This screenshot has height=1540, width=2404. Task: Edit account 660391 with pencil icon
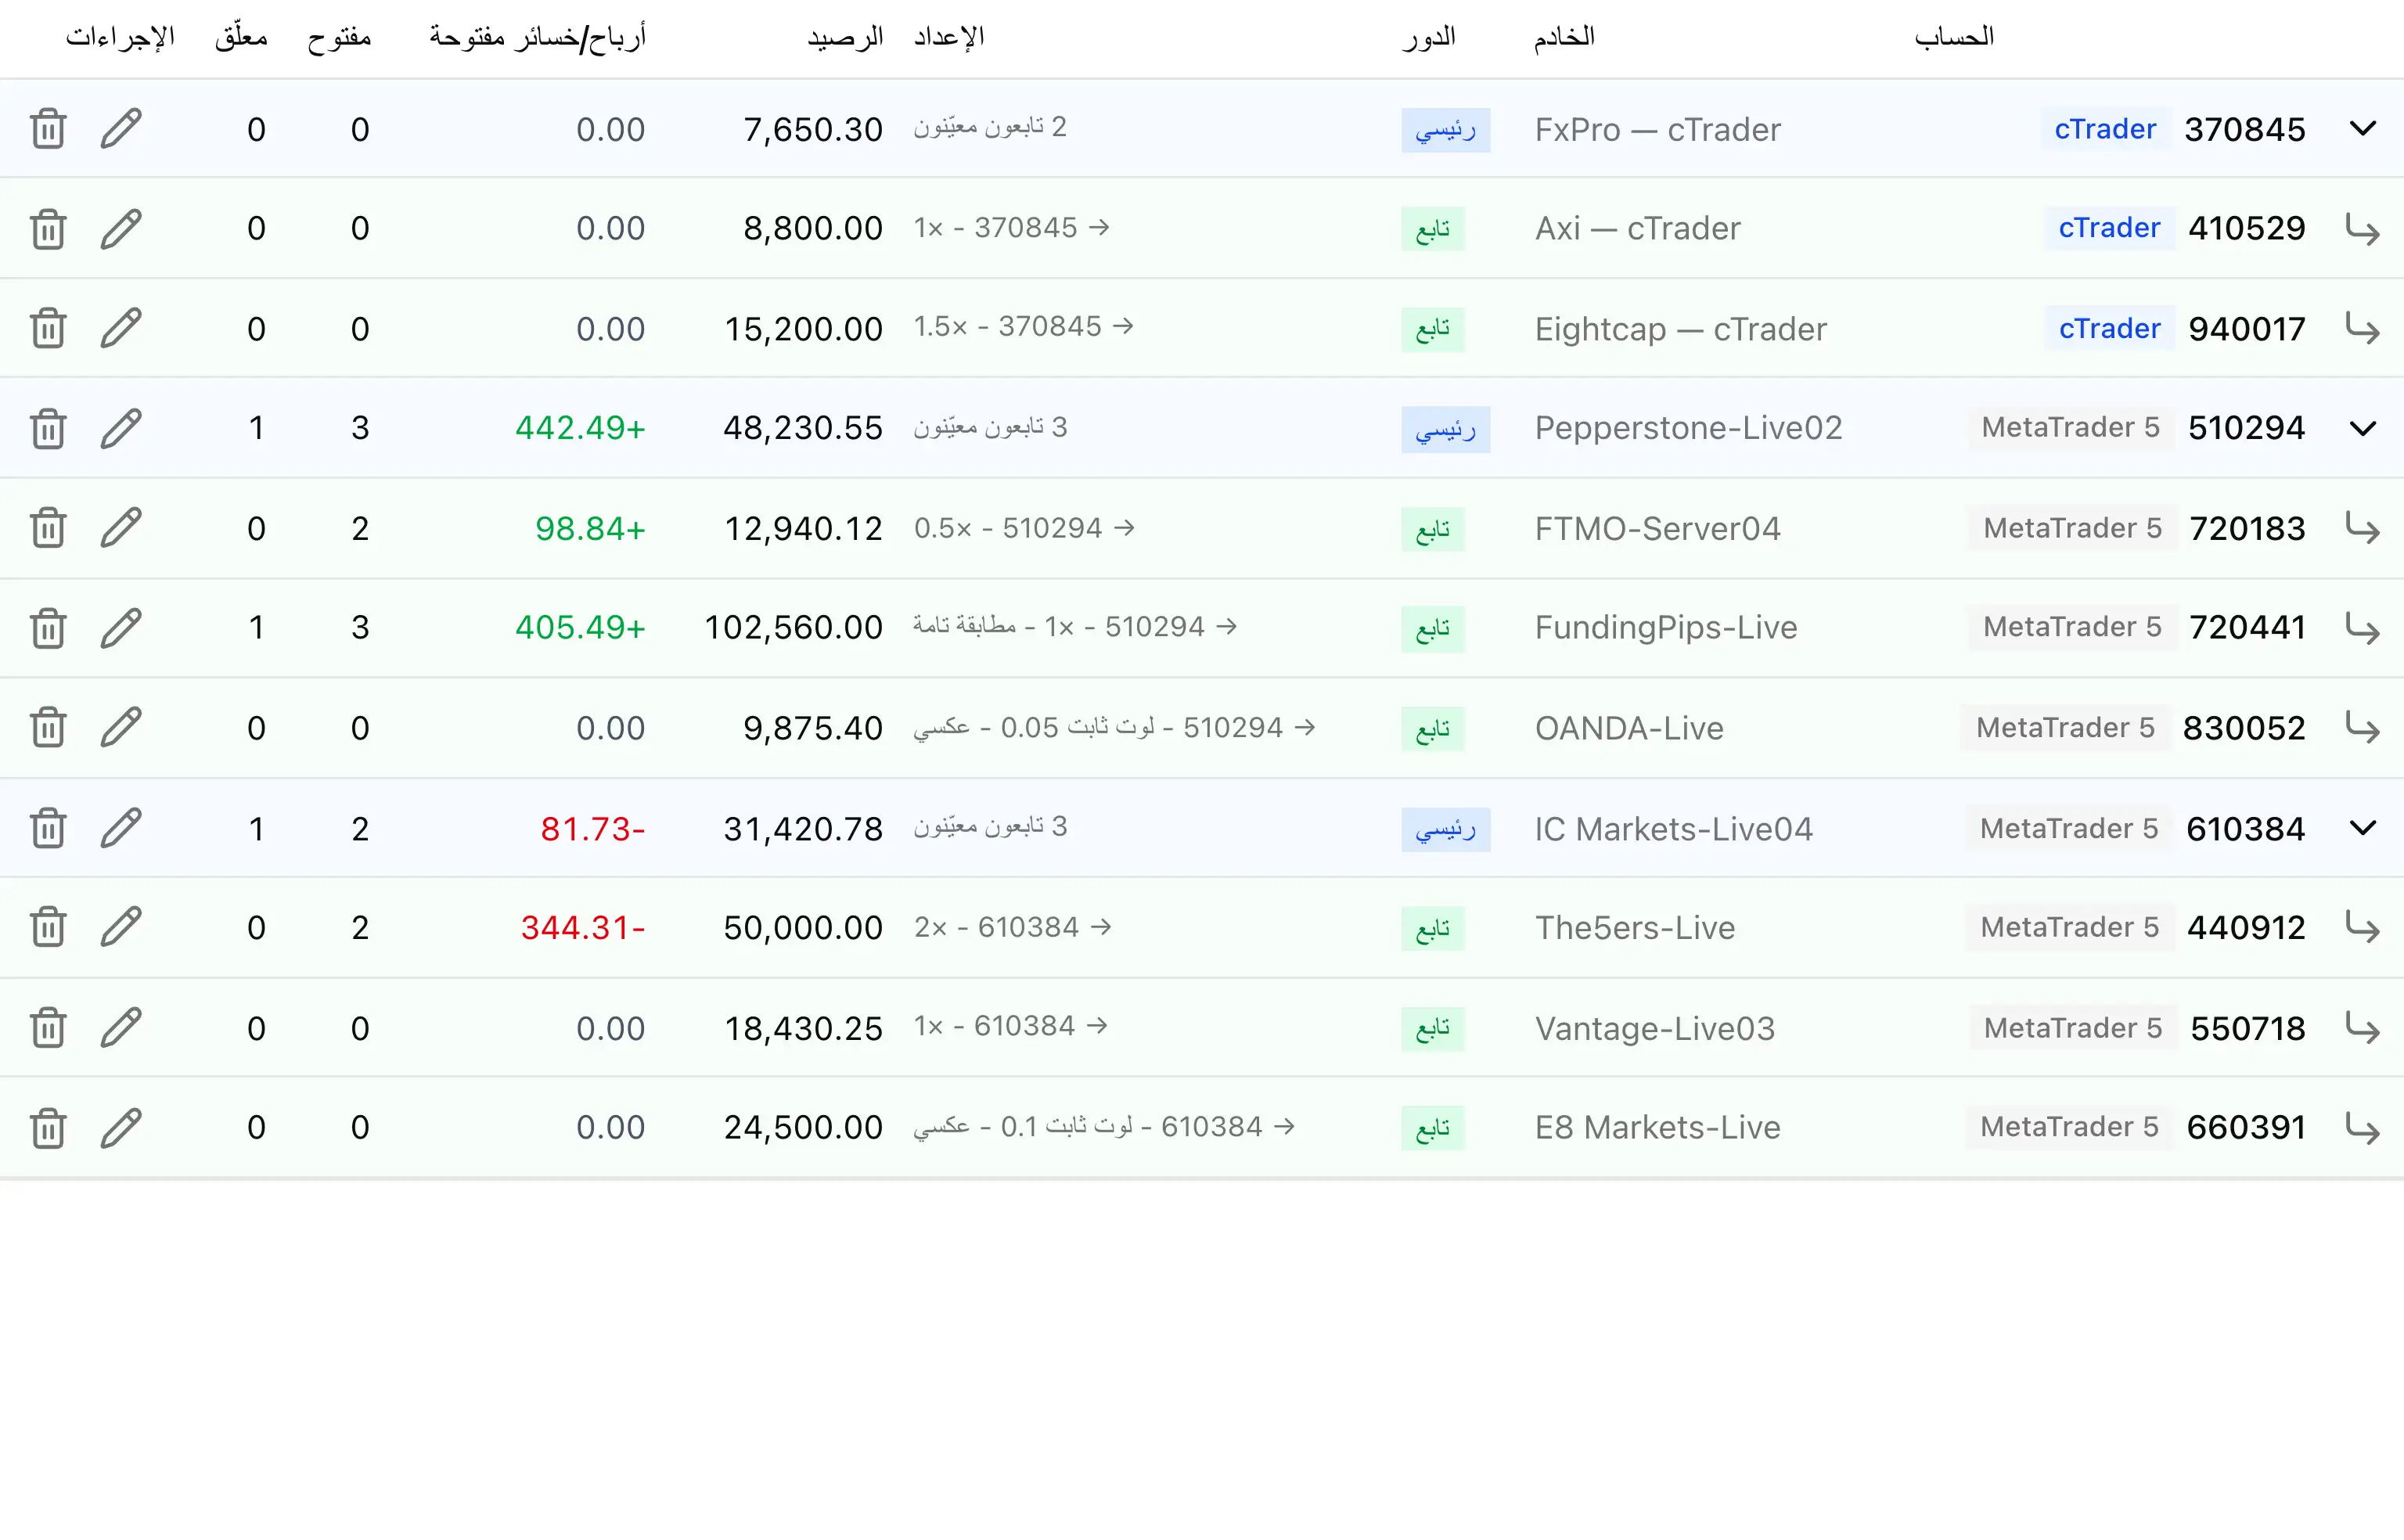(x=121, y=1128)
